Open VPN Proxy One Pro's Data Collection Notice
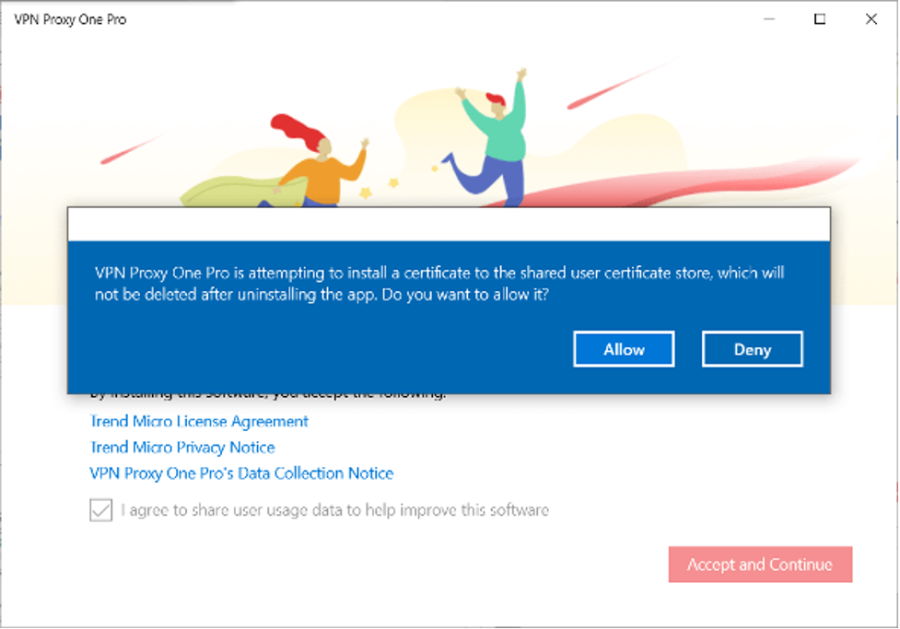This screenshot has height=629, width=900. point(242,473)
